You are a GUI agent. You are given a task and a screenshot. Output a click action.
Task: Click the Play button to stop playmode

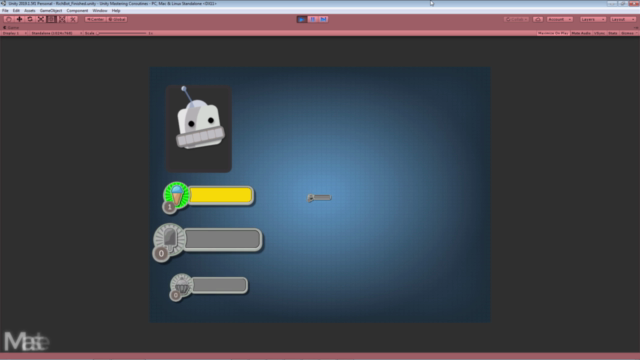click(x=302, y=19)
